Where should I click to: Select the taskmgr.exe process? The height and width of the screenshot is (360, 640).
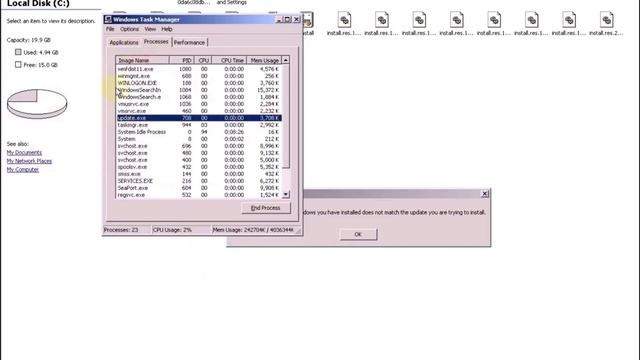pyautogui.click(x=198, y=125)
